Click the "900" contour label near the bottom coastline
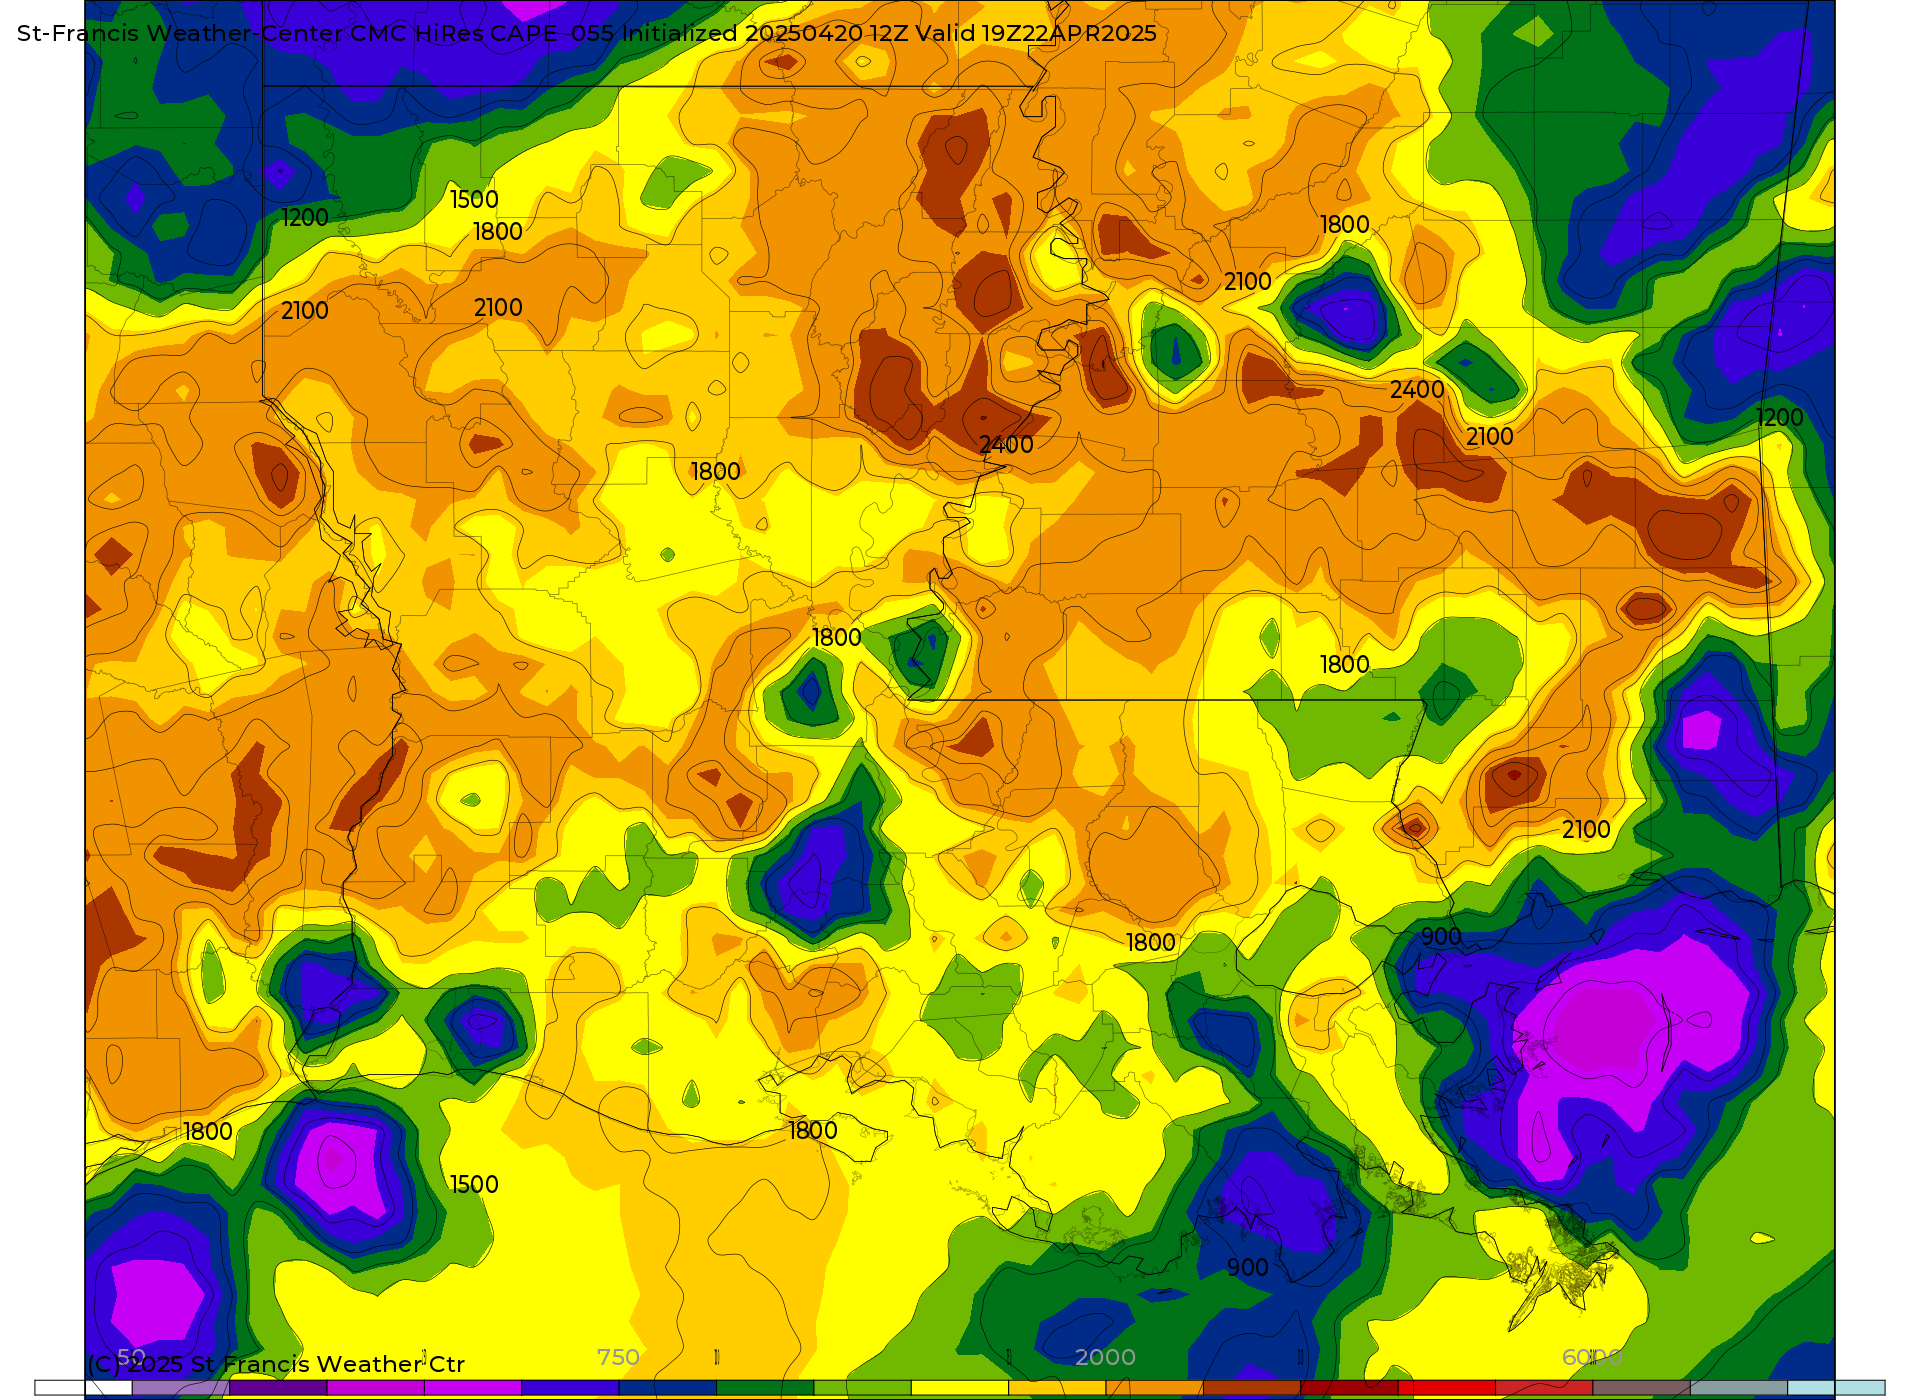 click(1248, 1268)
